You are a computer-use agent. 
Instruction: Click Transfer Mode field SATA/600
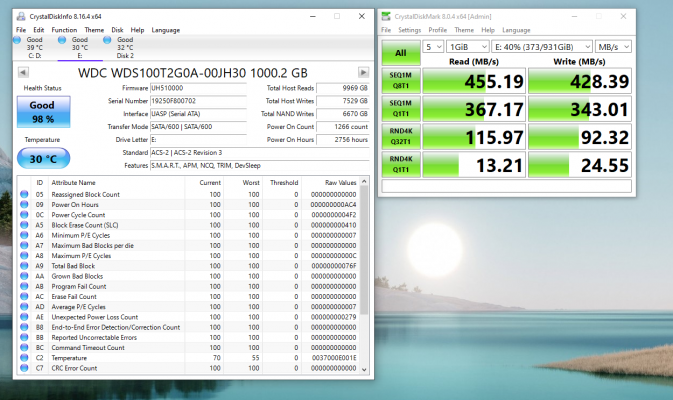[198, 127]
